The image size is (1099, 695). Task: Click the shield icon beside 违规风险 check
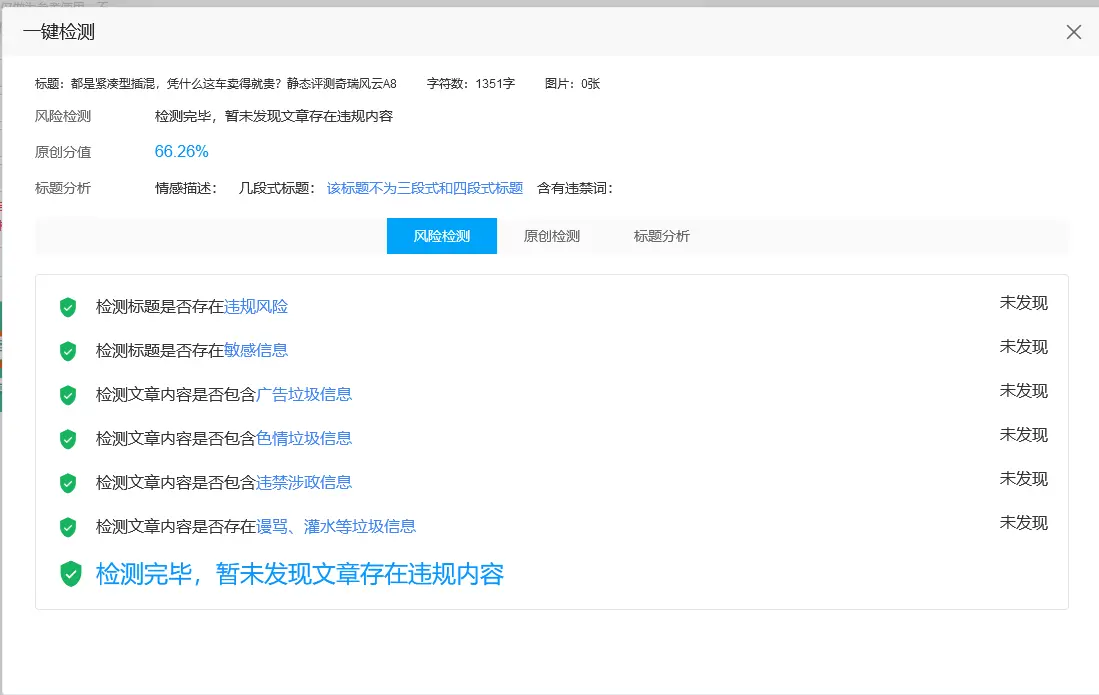[x=68, y=307]
